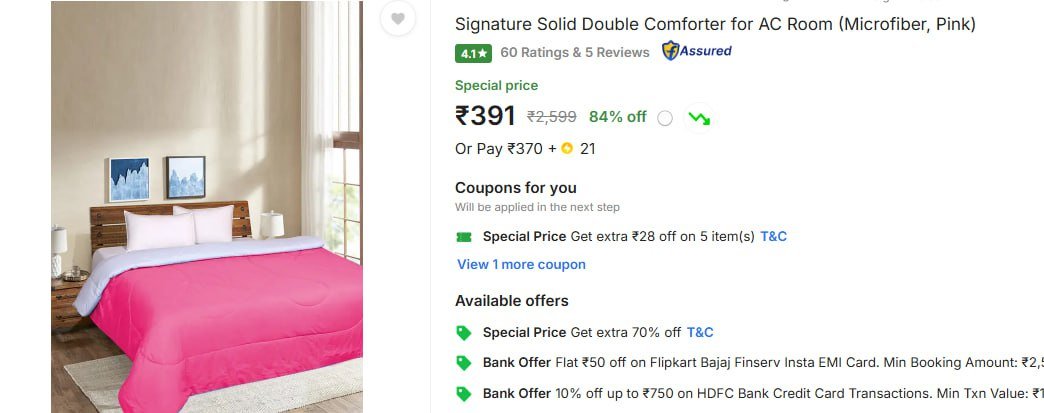Image resolution: width=1044 pixels, height=413 pixels.
Task: Click the tag icon beside Bajaj Finserv offer
Action: click(x=464, y=363)
